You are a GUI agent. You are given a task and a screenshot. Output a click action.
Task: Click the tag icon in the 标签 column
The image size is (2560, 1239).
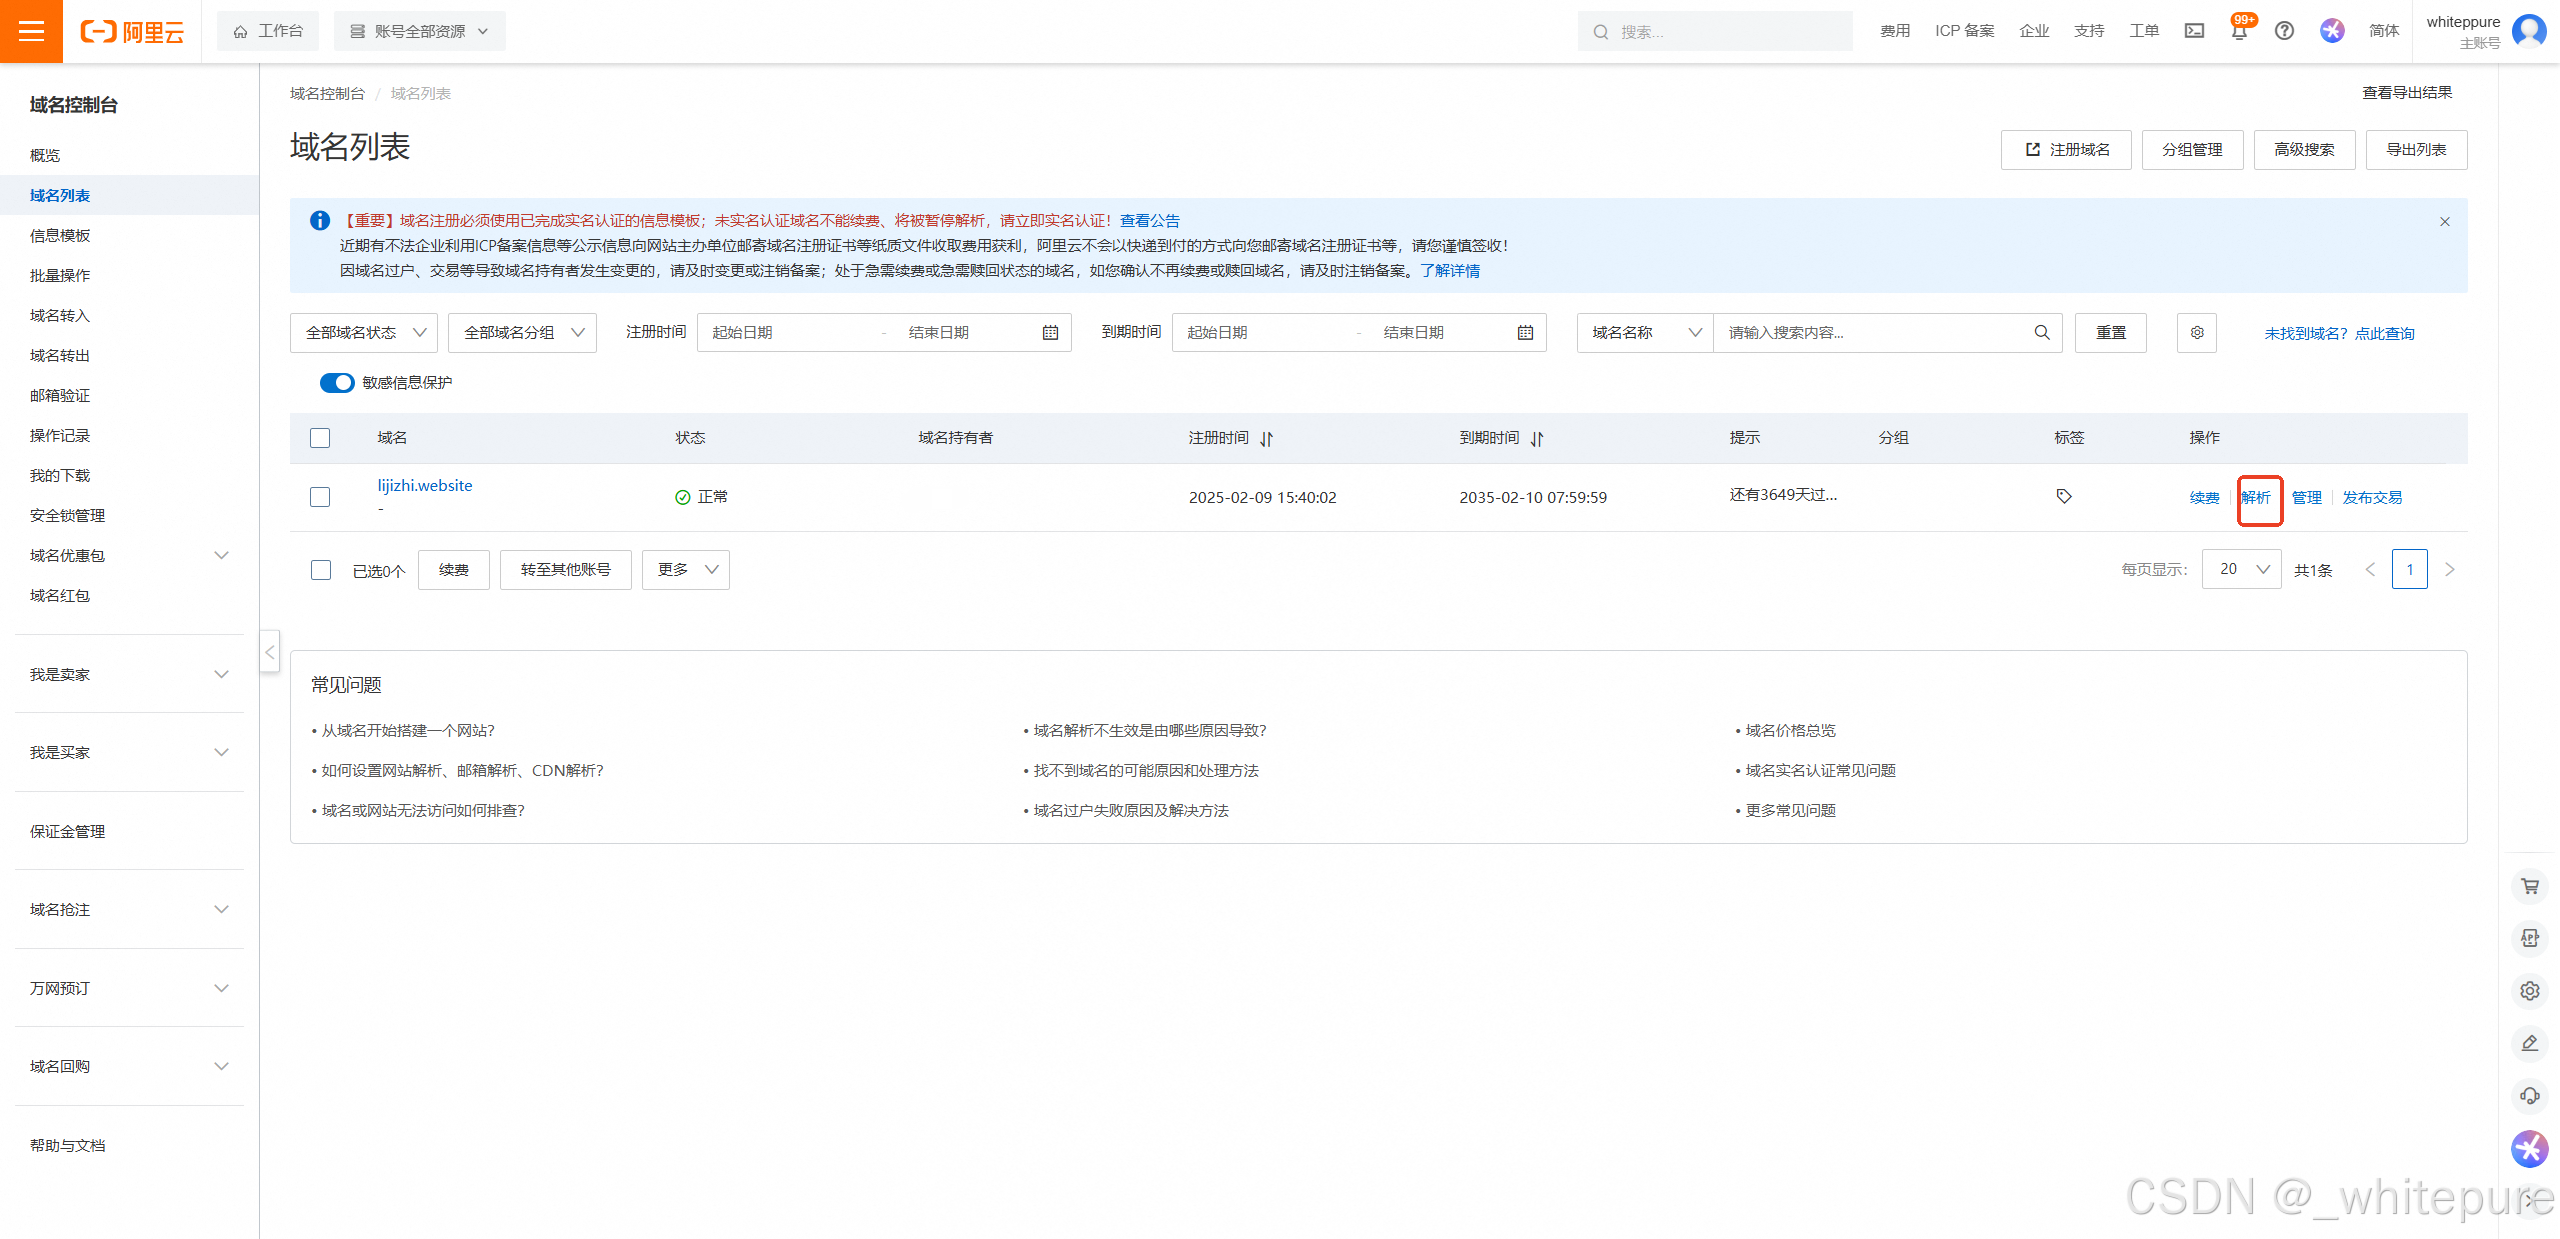click(x=2063, y=495)
